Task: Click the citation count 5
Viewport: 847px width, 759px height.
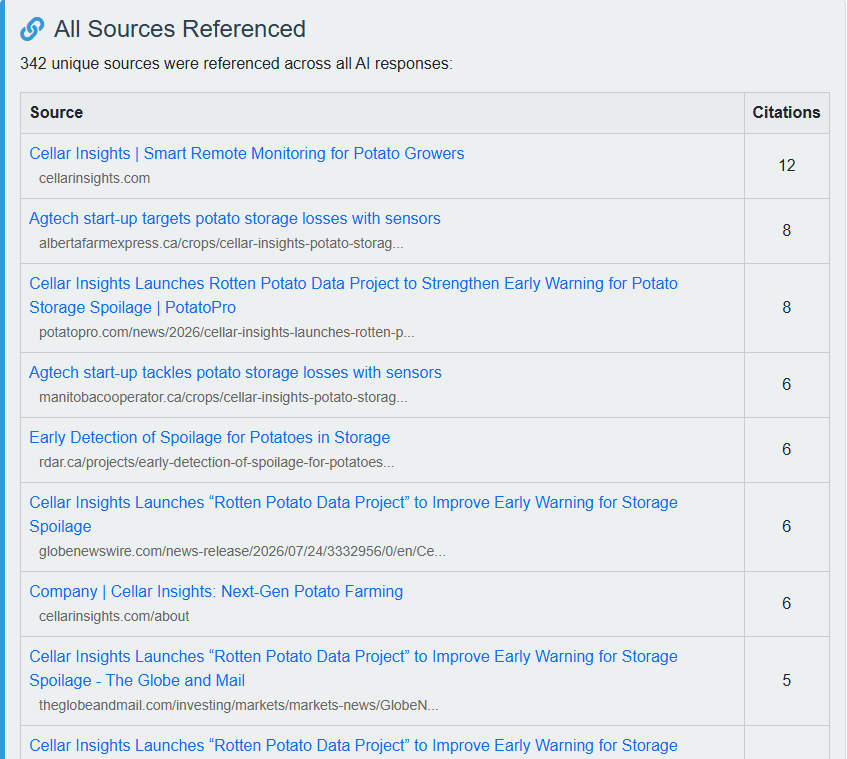Action: [x=787, y=680]
